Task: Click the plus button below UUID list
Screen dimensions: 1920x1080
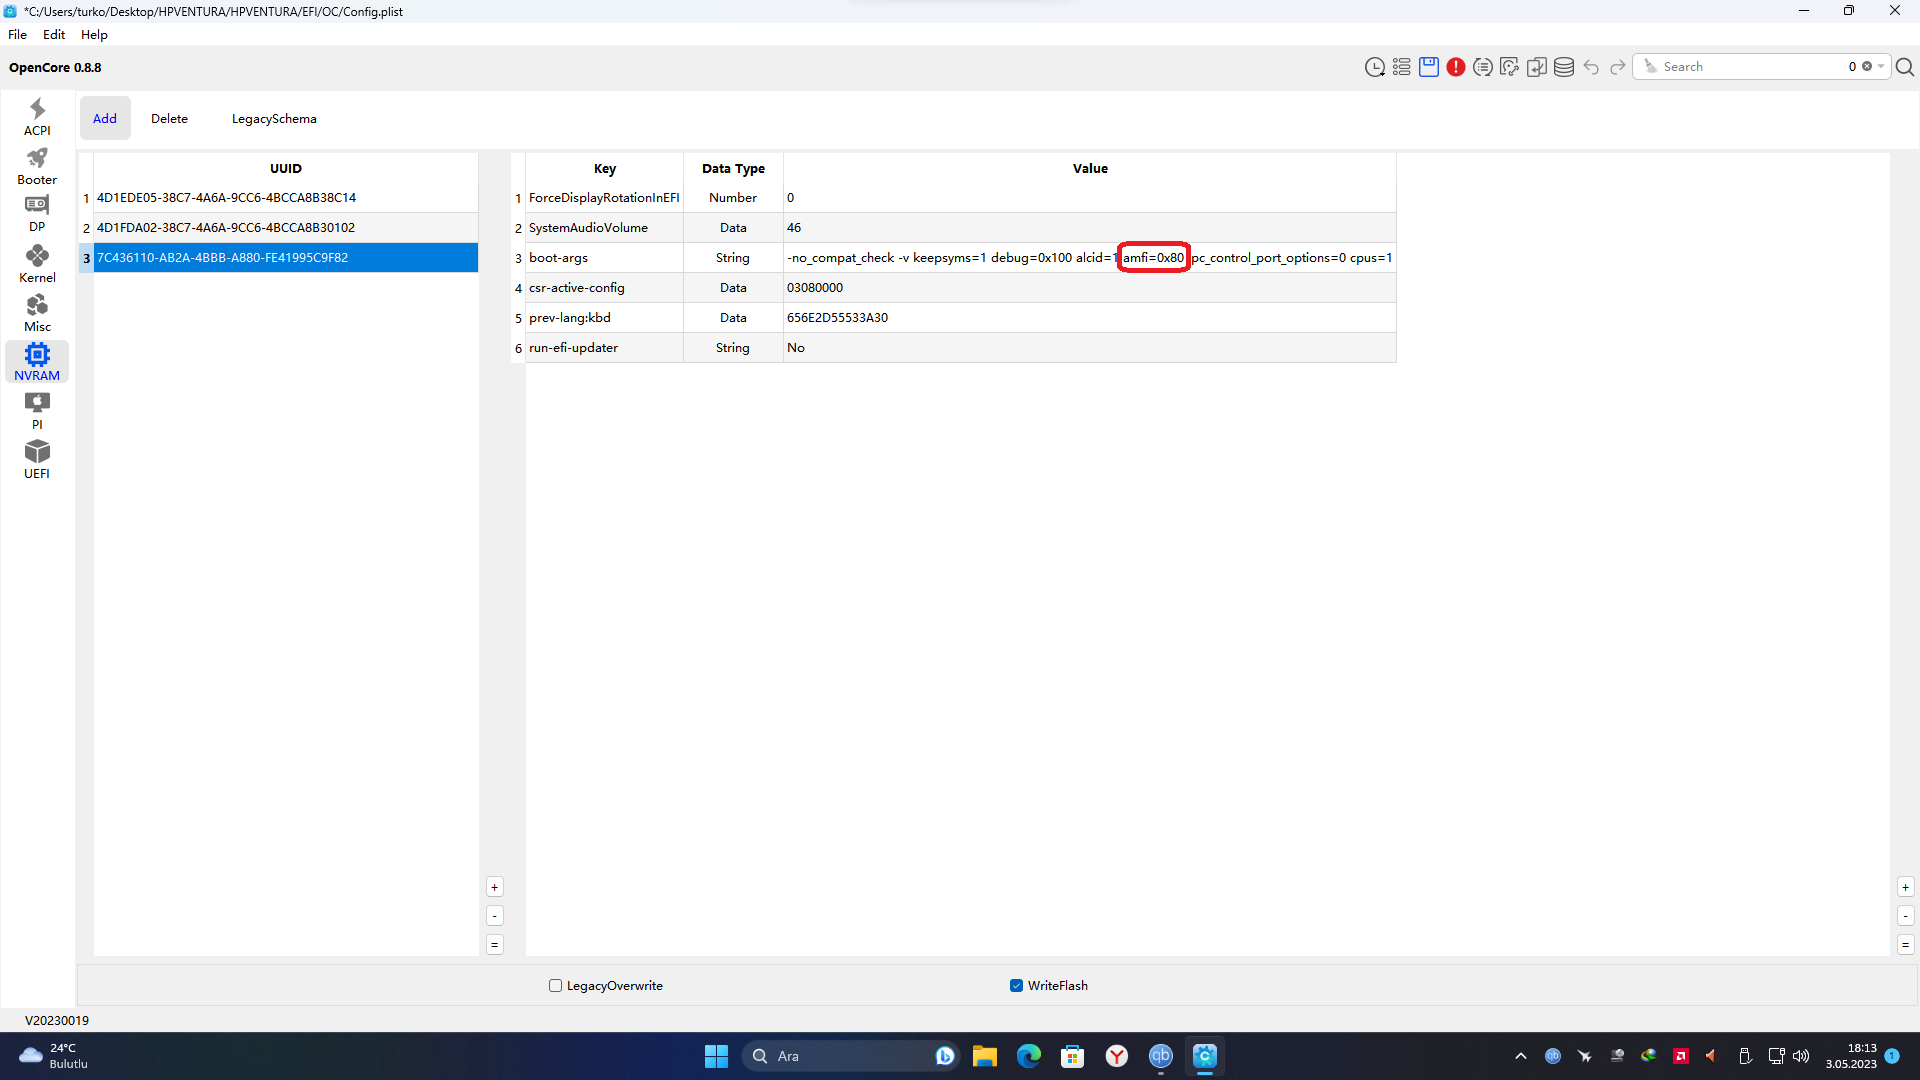Action: [494, 887]
